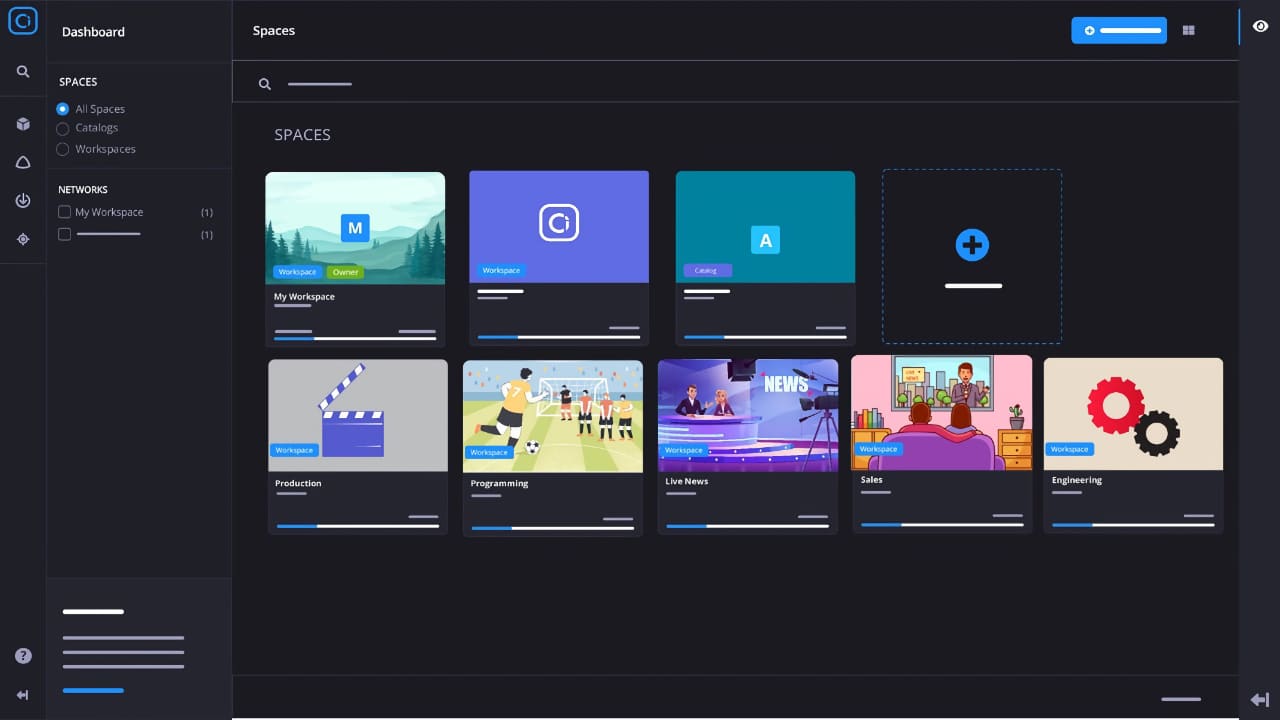Collapse the right panel with the arrow icon
Image resolution: width=1280 pixels, height=720 pixels.
pos(1260,700)
